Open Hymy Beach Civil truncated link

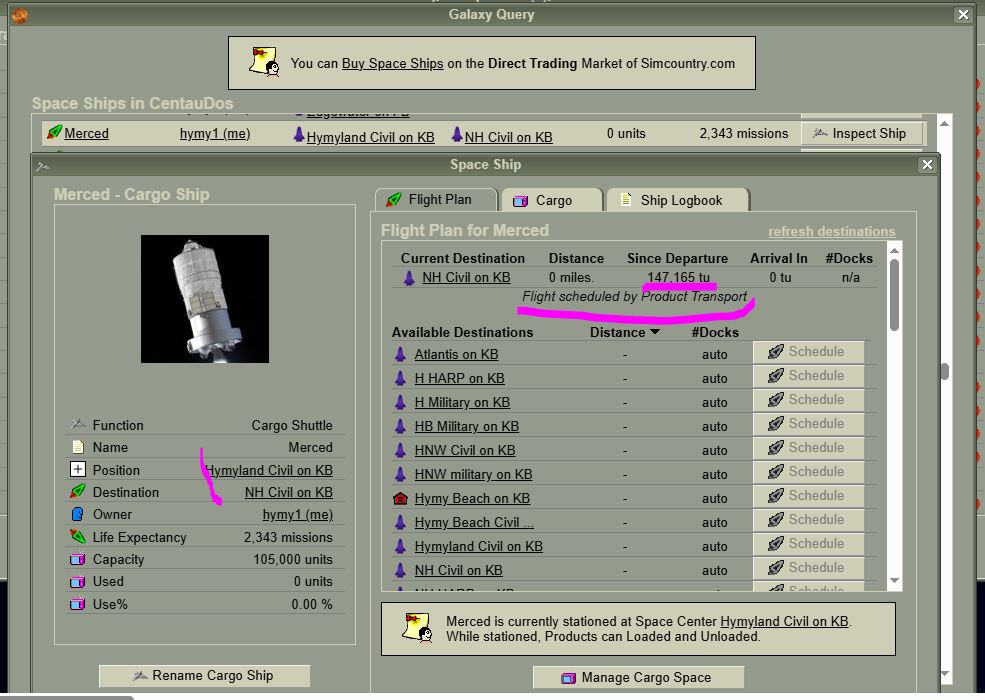click(x=474, y=522)
